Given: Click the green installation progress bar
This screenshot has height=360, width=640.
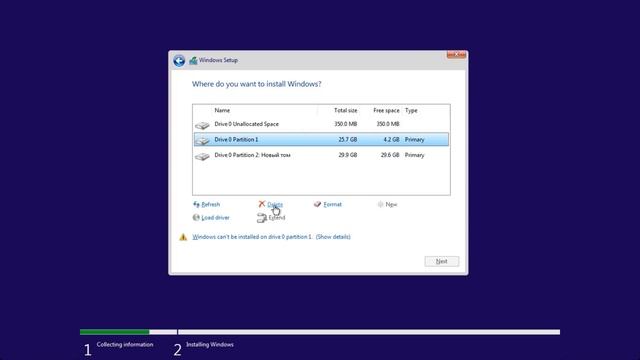Looking at the screenshot, I should pos(115,332).
